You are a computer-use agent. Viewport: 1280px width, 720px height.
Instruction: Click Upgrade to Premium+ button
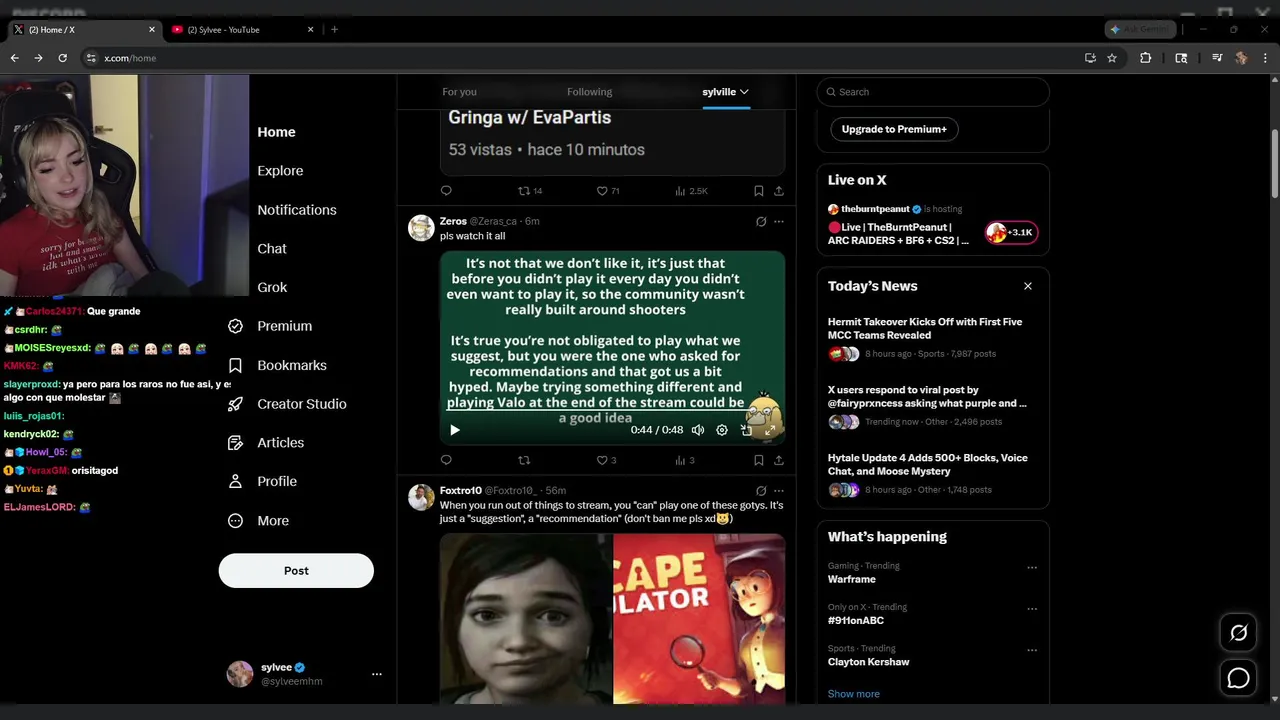(894, 129)
